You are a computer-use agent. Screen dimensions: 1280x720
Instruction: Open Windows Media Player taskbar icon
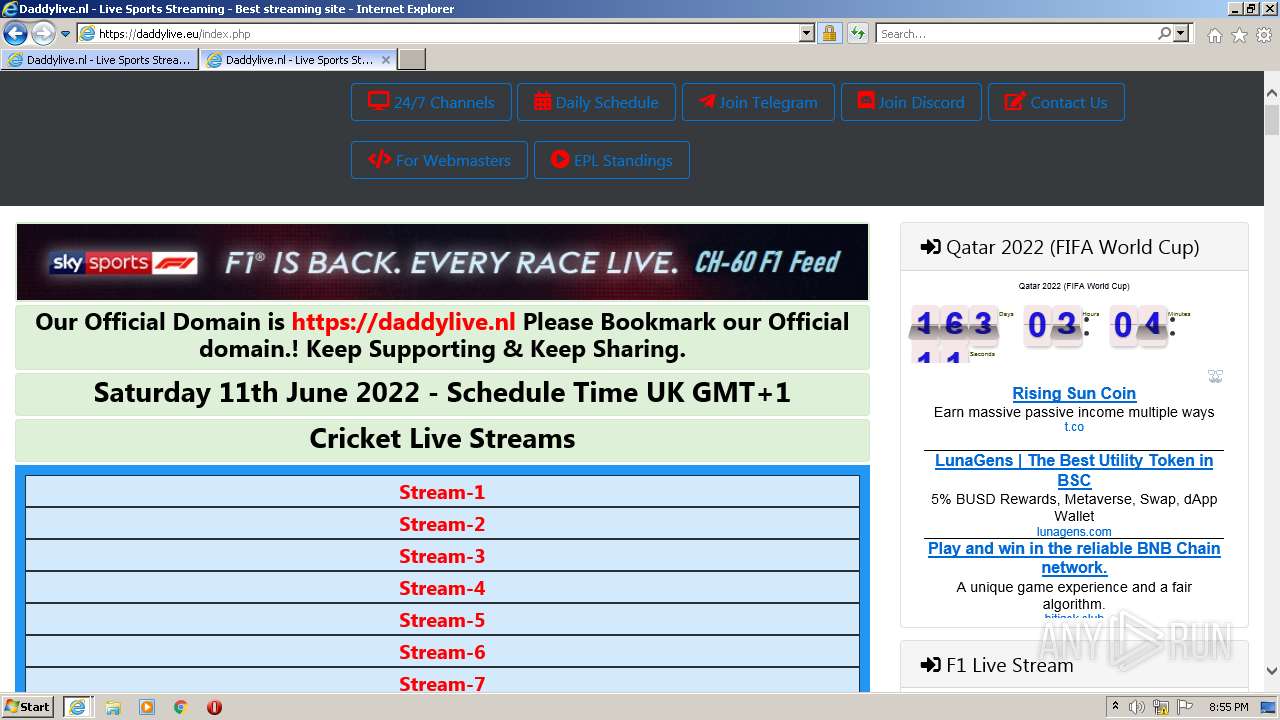[x=147, y=707]
